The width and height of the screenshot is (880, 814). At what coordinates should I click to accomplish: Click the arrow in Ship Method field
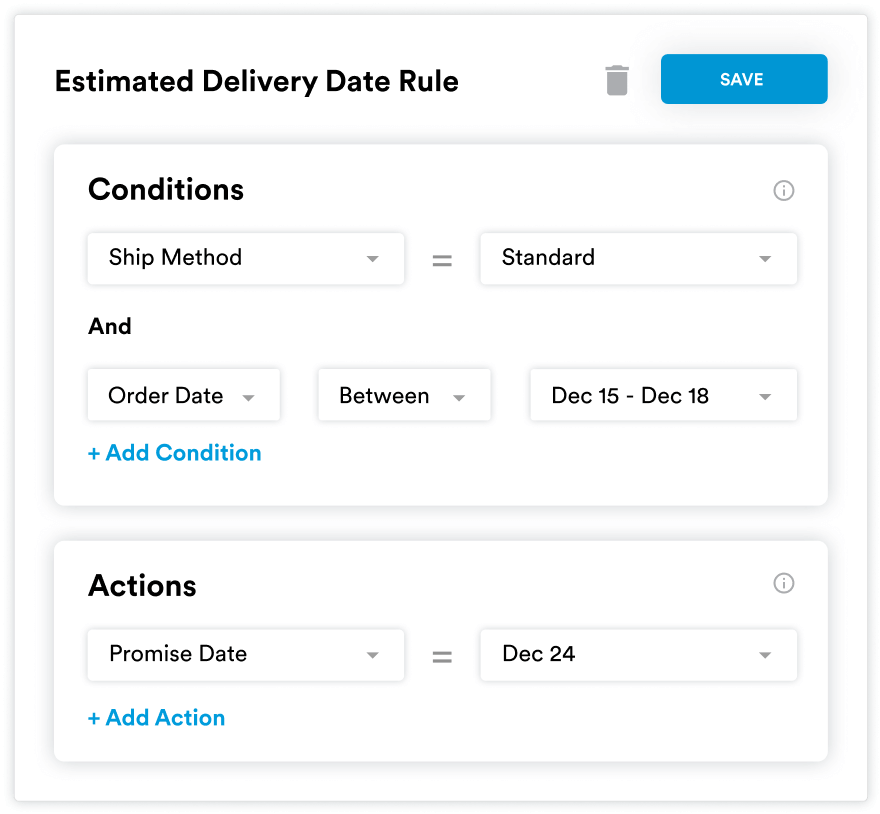372,259
